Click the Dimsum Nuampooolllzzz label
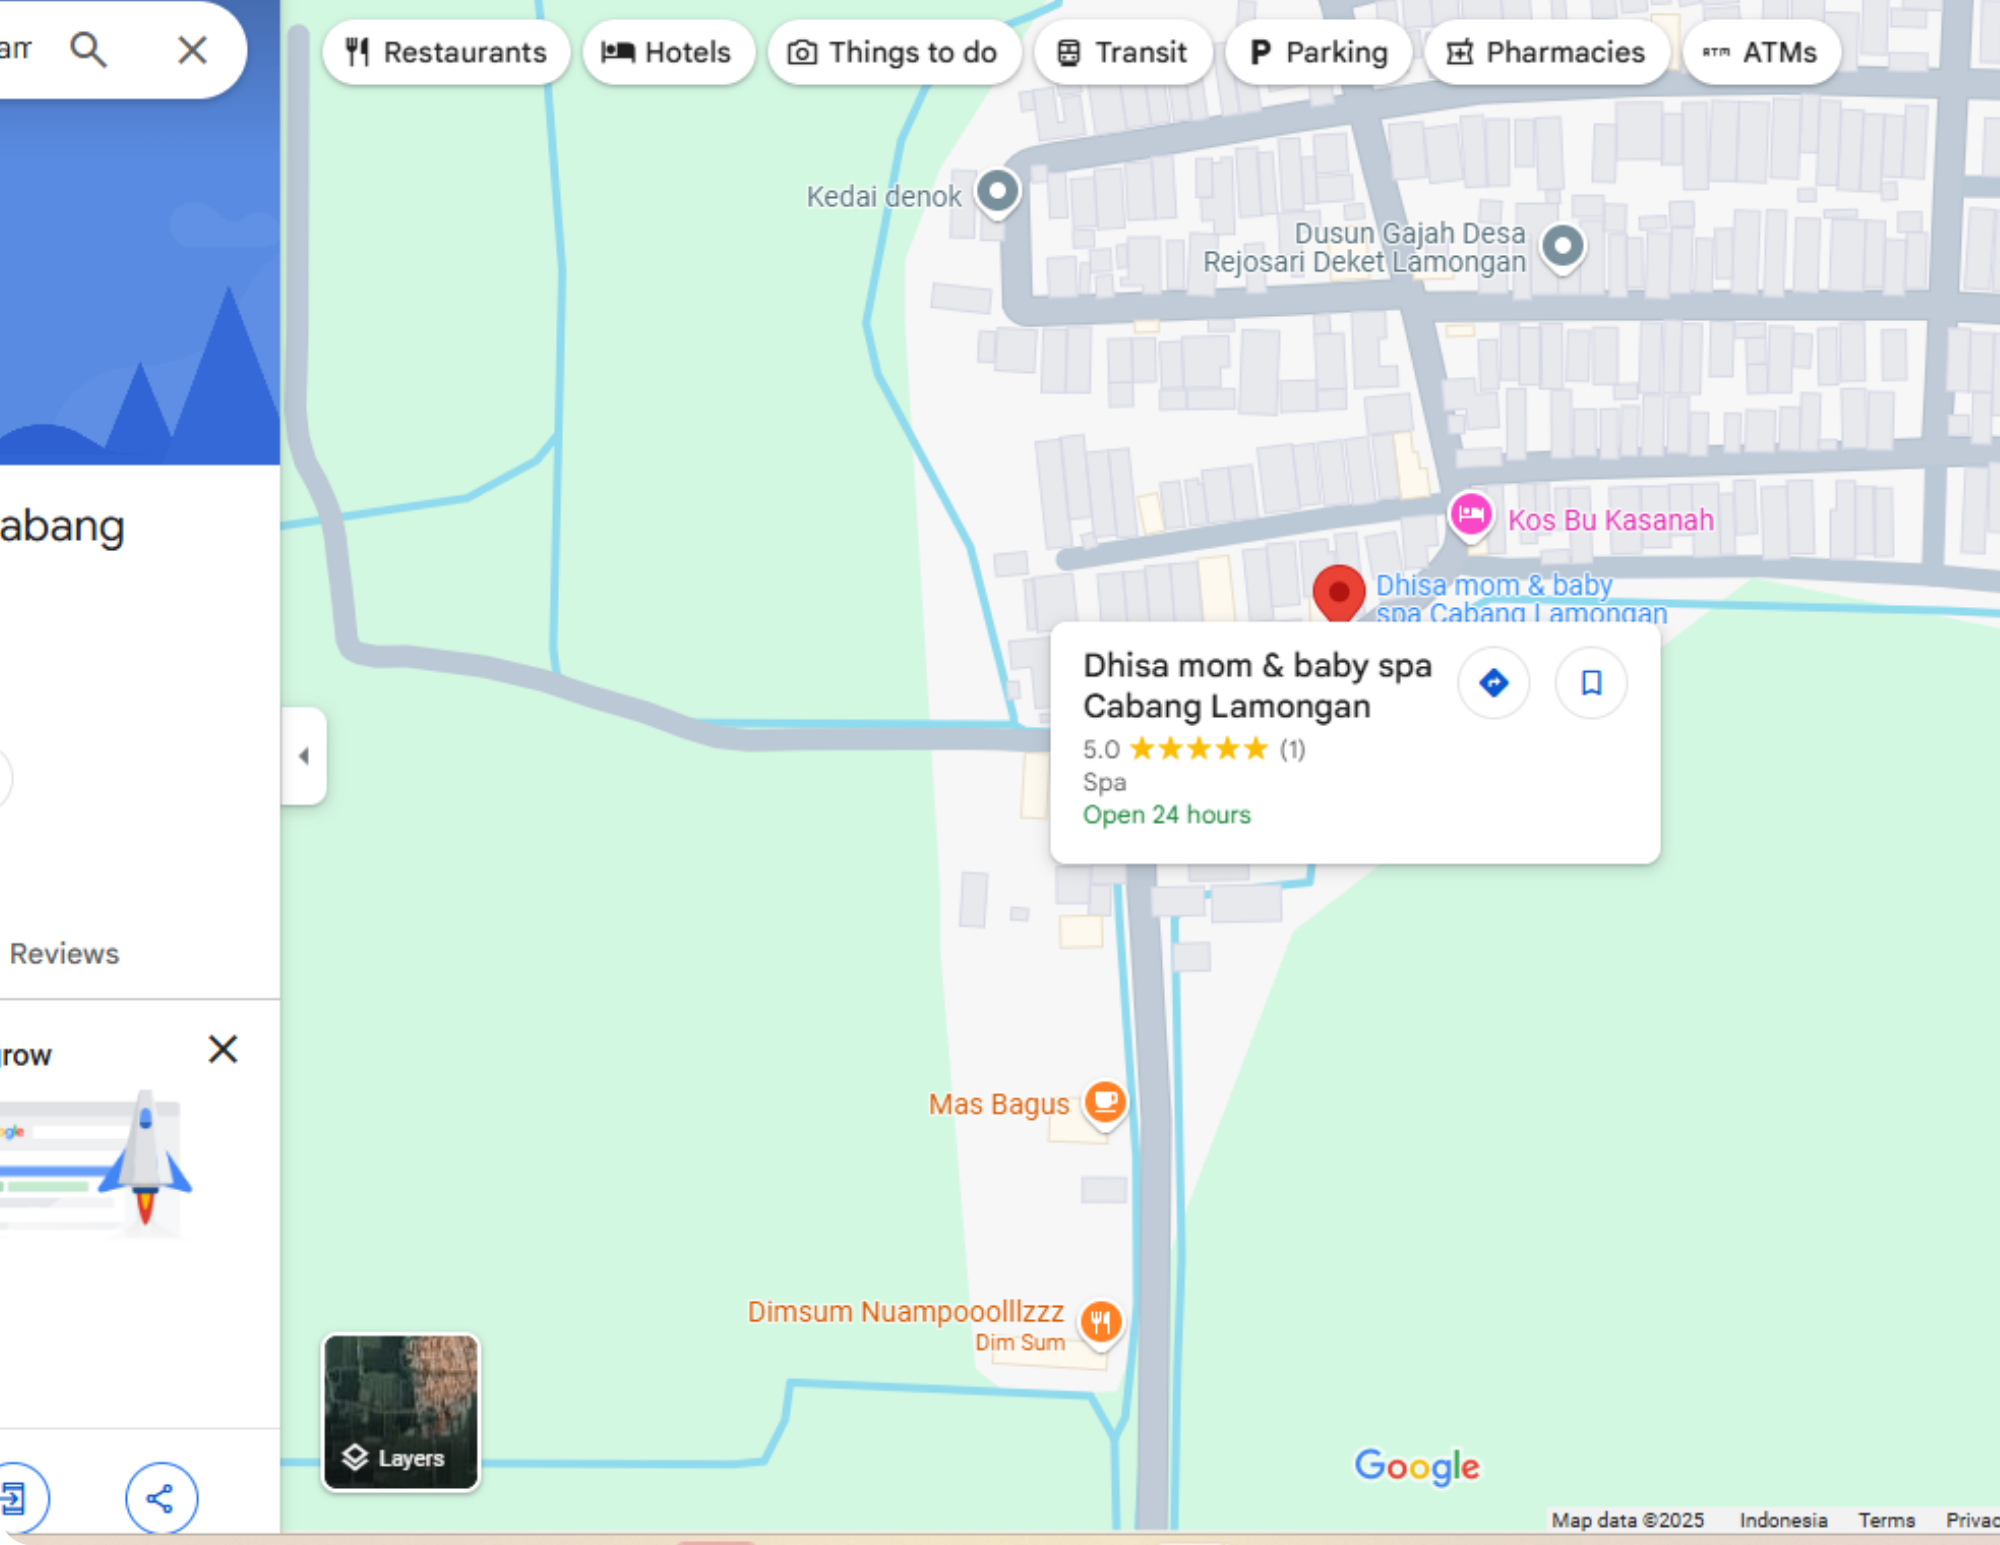Viewport: 2000px width, 1545px height. pos(906,1311)
